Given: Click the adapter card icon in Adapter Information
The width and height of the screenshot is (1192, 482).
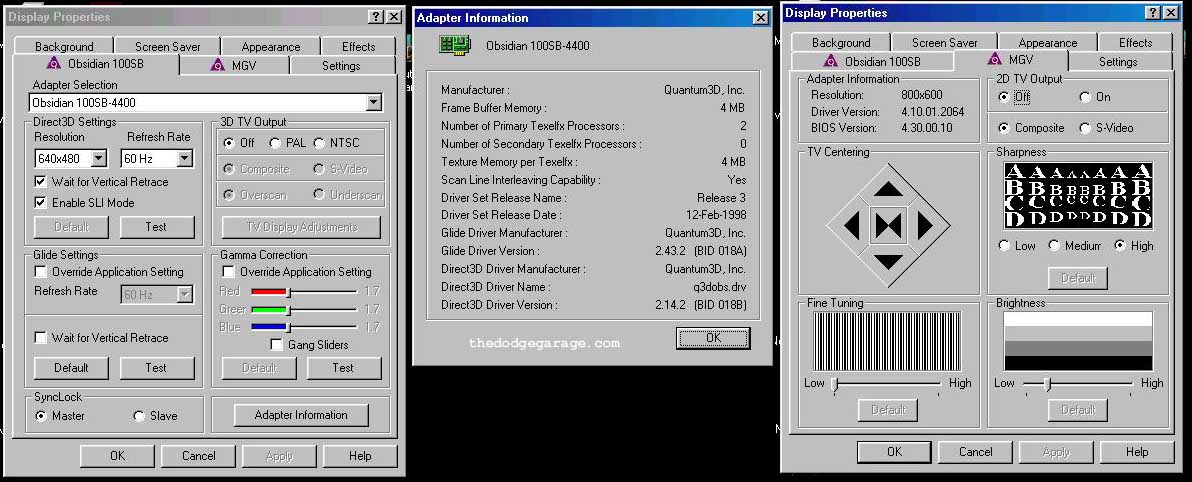Looking at the screenshot, I should 455,45.
